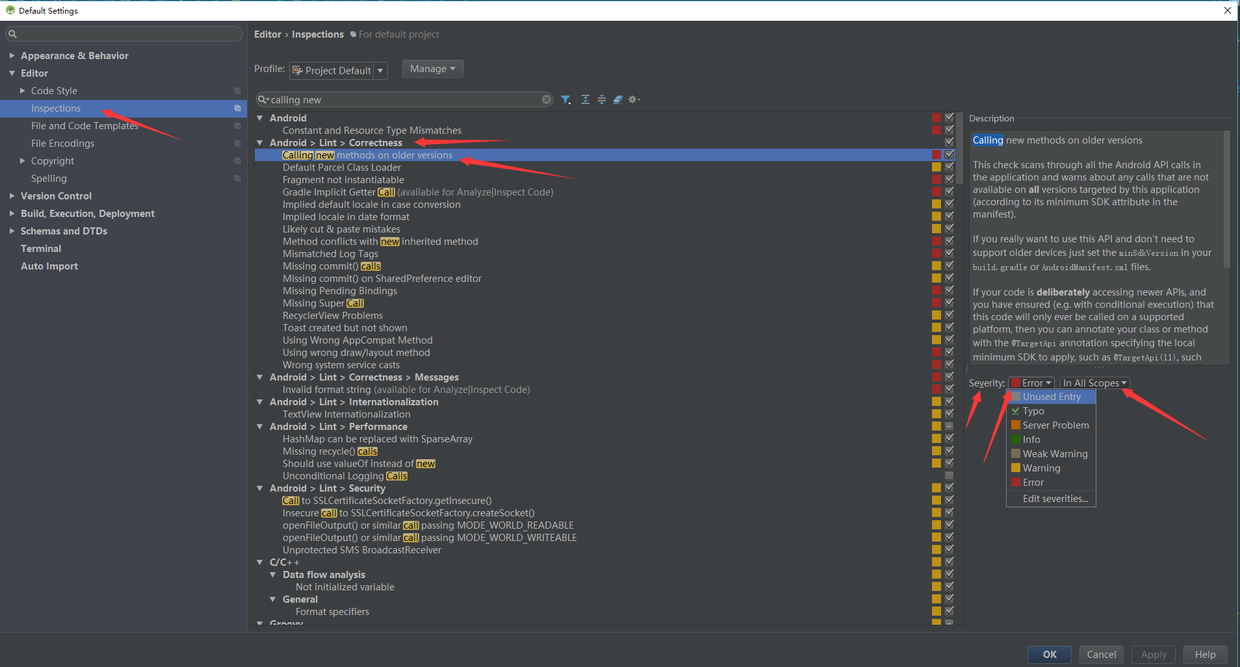Open the Manage dropdown button
The height and width of the screenshot is (667, 1240).
(x=433, y=69)
